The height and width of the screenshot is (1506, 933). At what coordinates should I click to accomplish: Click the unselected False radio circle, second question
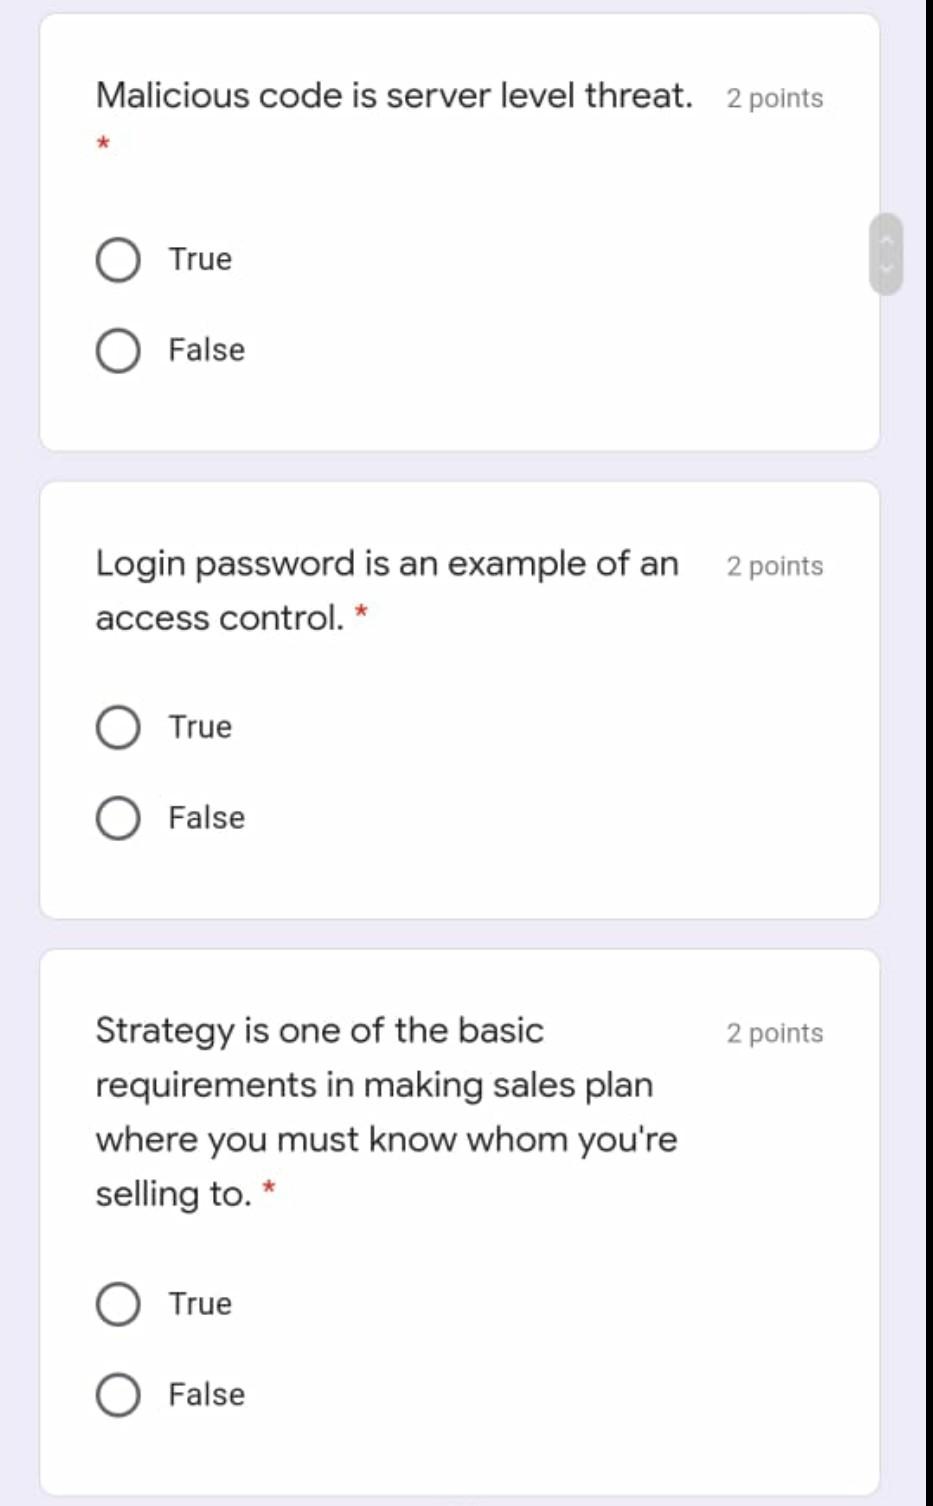[117, 816]
